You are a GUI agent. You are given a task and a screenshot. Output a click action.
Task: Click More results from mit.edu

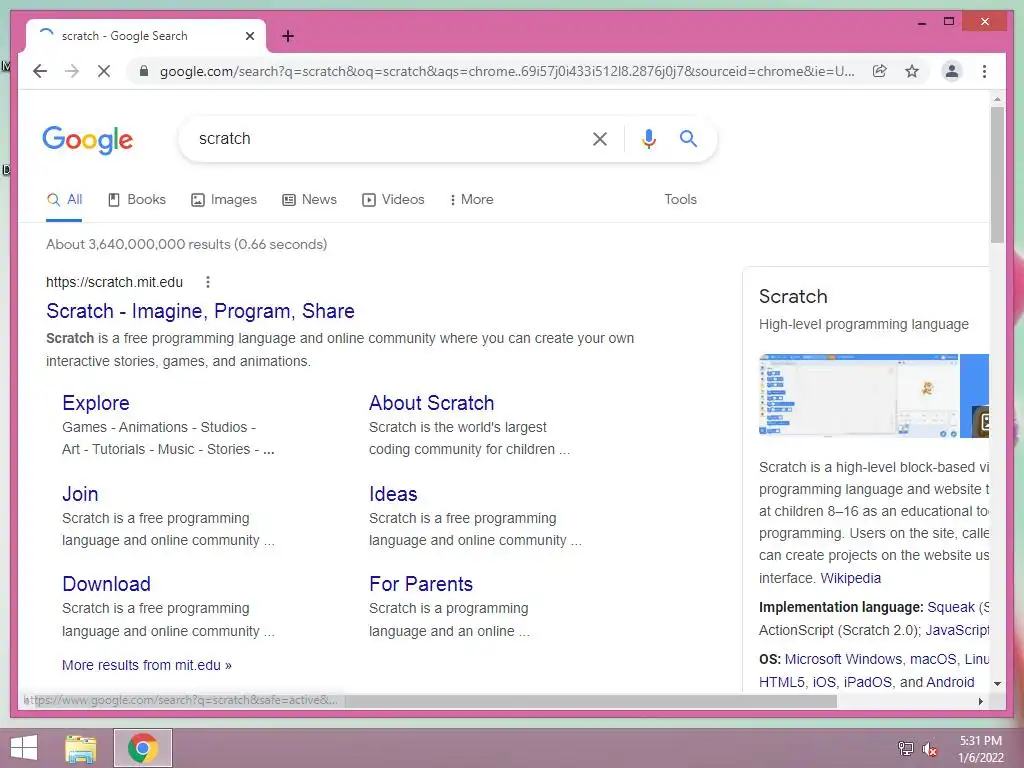147,665
